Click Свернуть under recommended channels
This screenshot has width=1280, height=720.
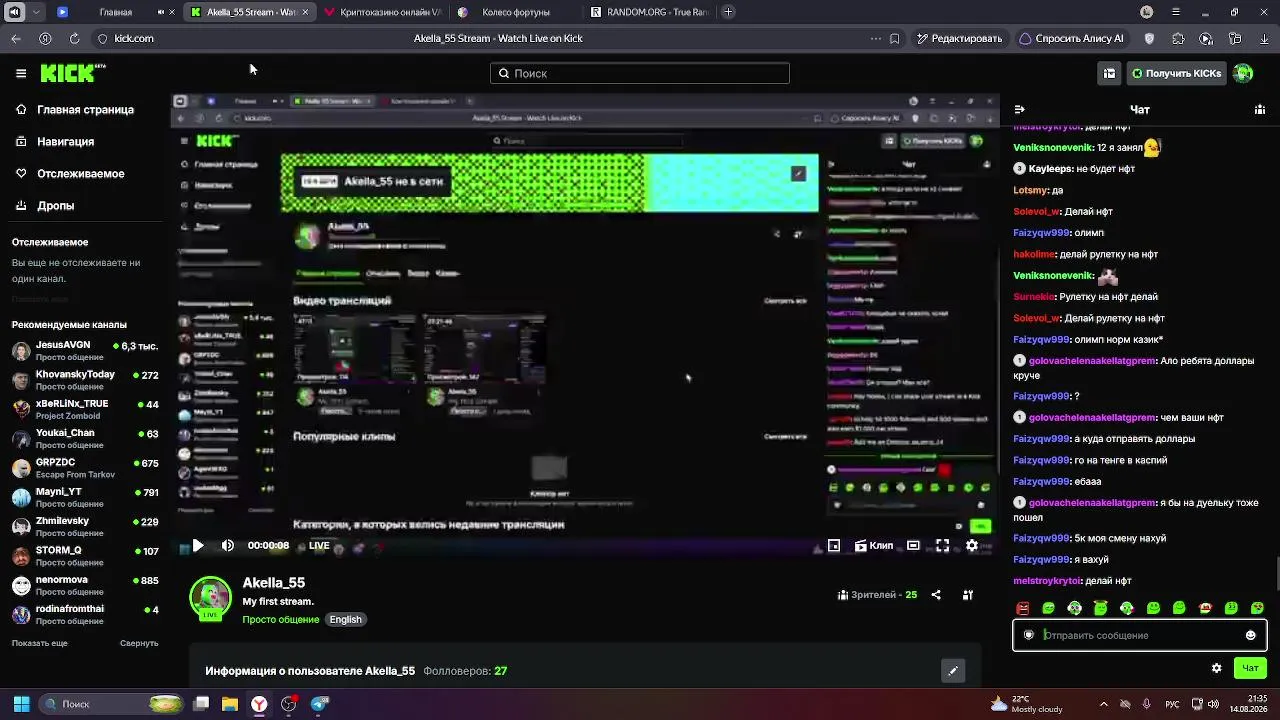[139, 643]
